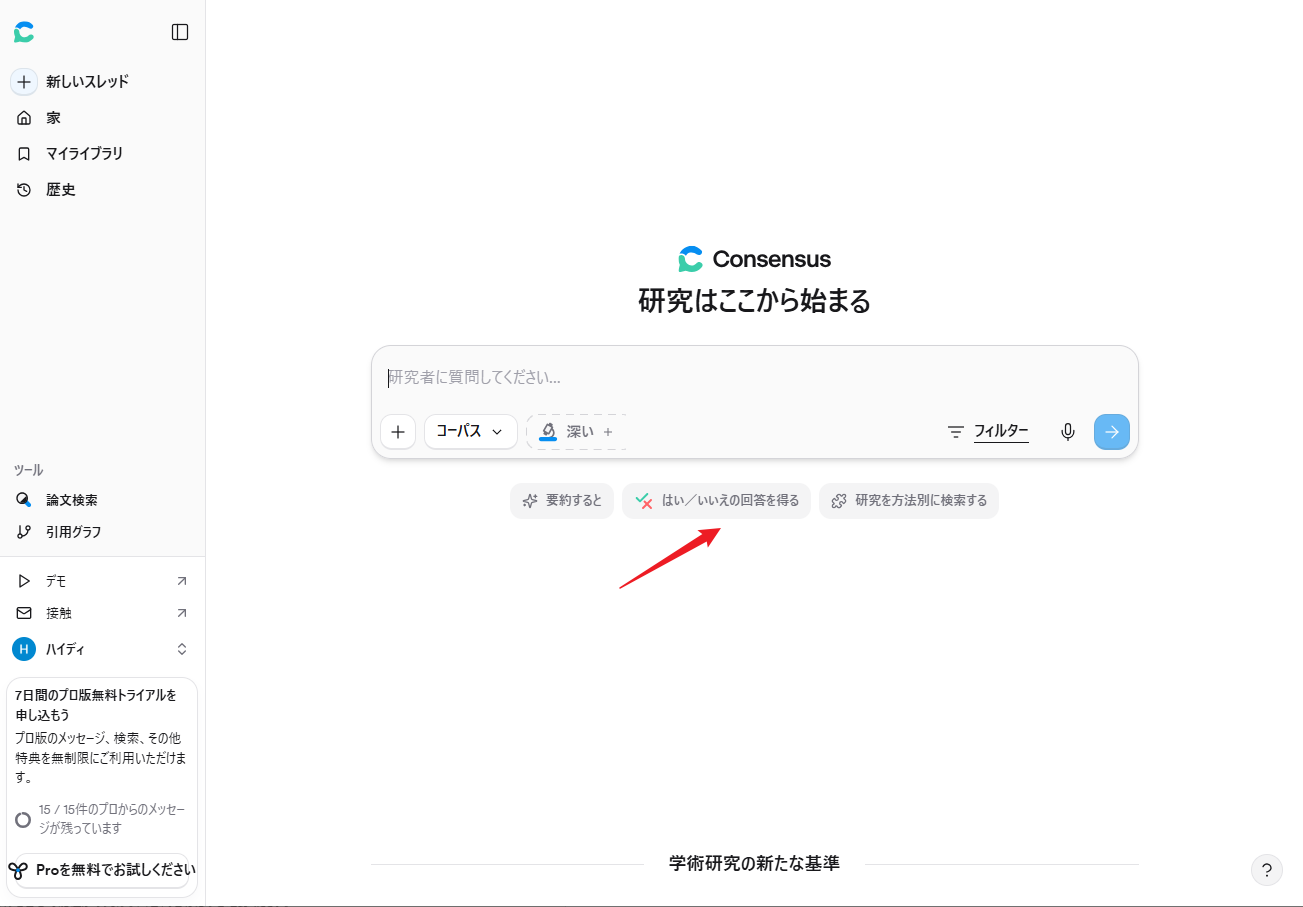Click the ツール section label
This screenshot has height=907, width=1303.
coord(28,470)
